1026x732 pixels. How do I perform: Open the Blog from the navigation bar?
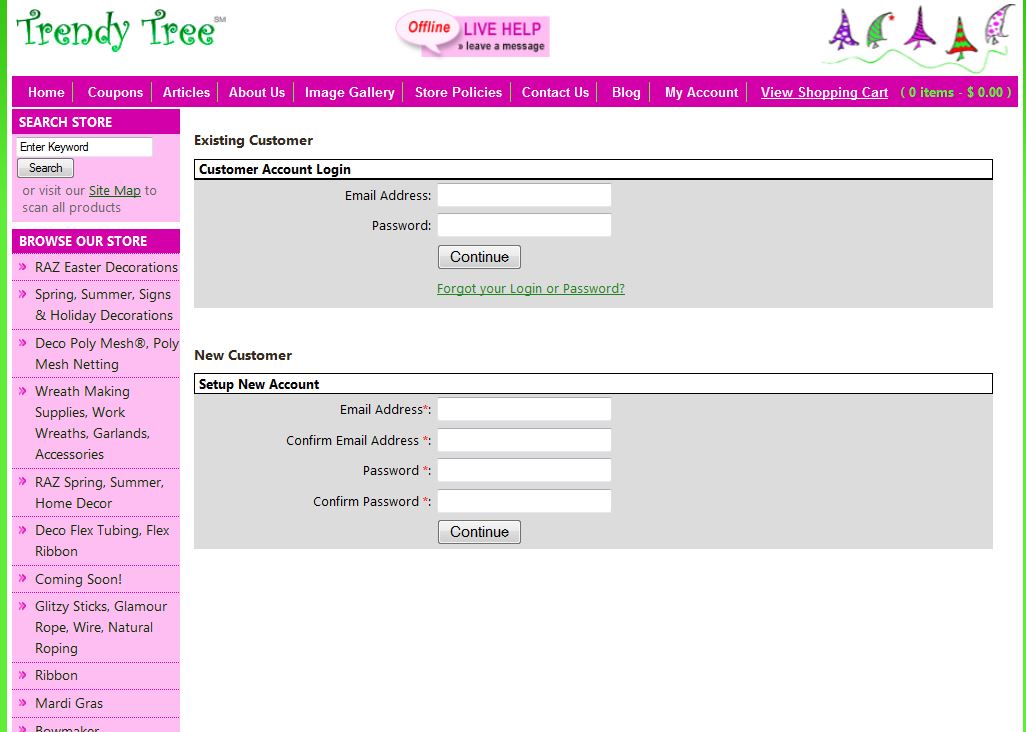point(625,92)
